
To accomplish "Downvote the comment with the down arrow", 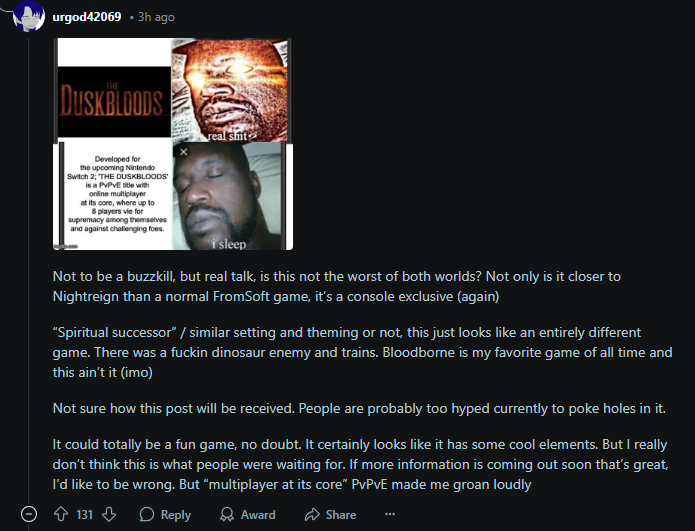I will point(109,514).
